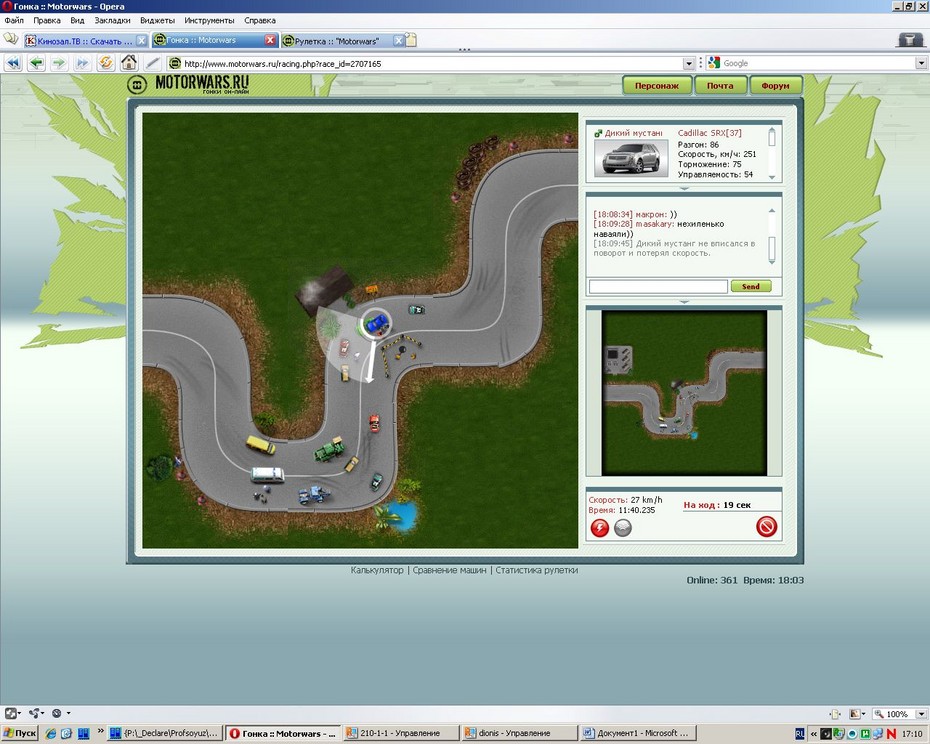Open the Opera panels icon left of the tabs

(x=11, y=40)
